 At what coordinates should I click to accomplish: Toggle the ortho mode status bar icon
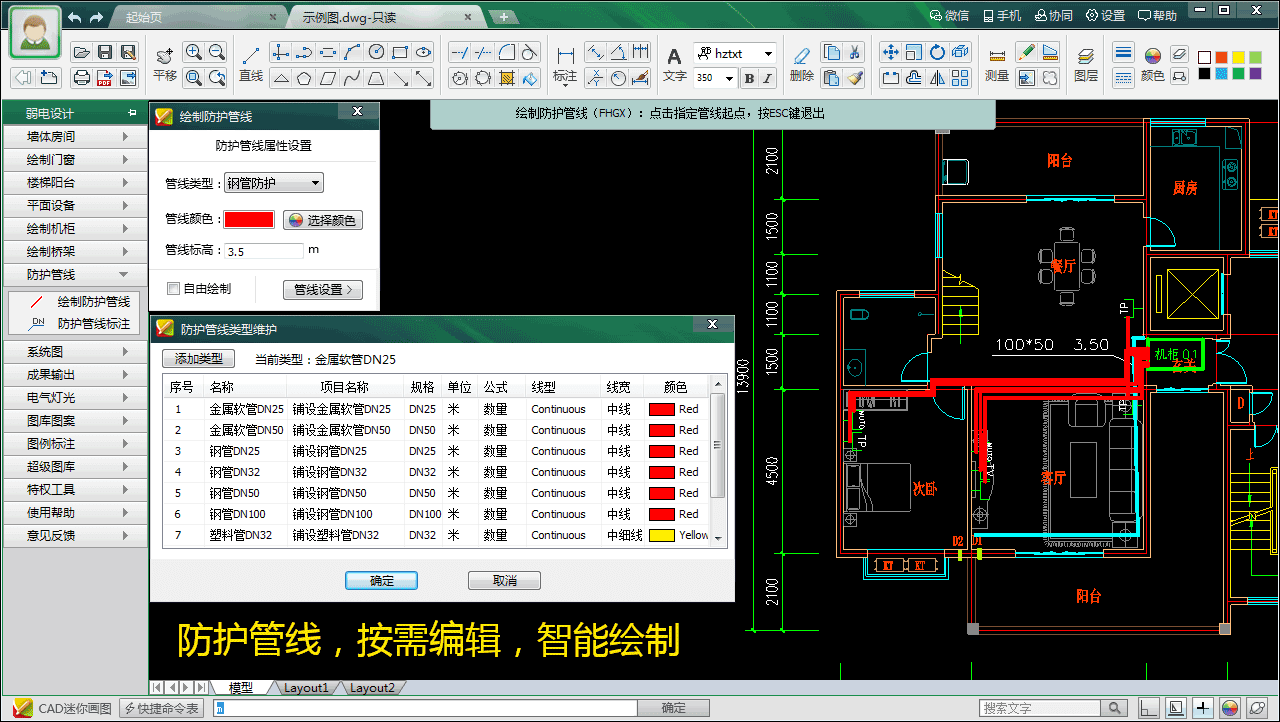(1150, 708)
